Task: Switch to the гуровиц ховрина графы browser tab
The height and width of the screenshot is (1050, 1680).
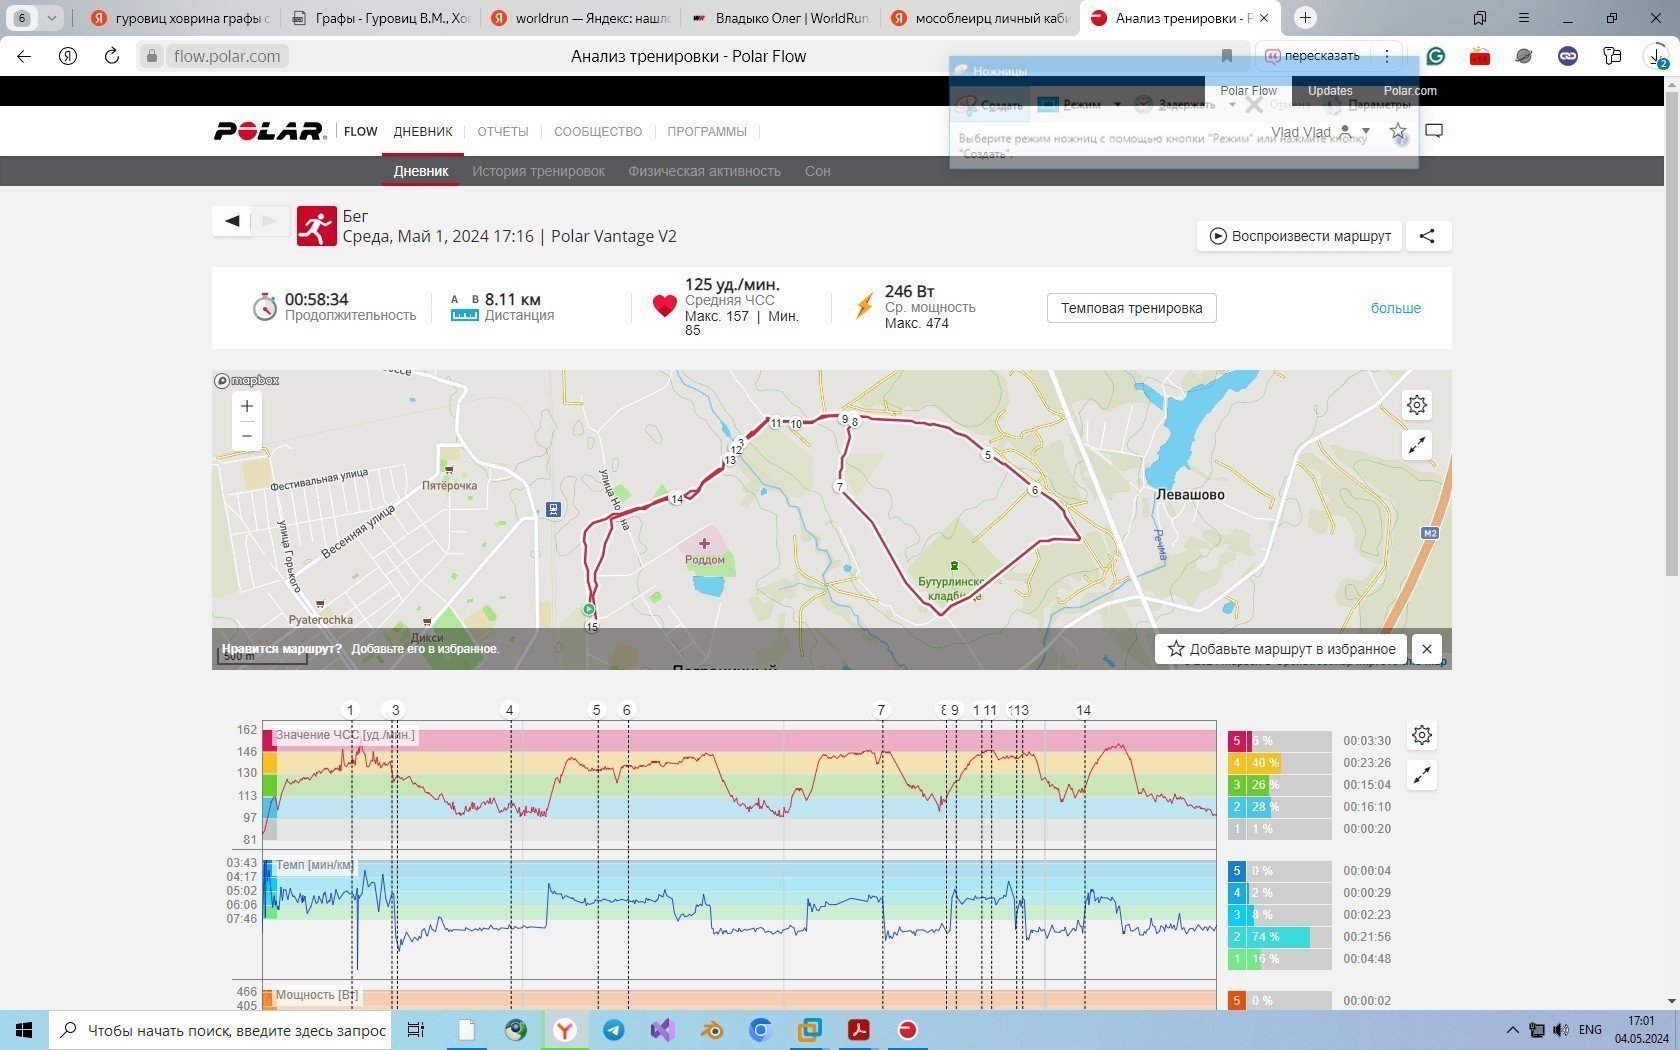Action: [x=180, y=18]
